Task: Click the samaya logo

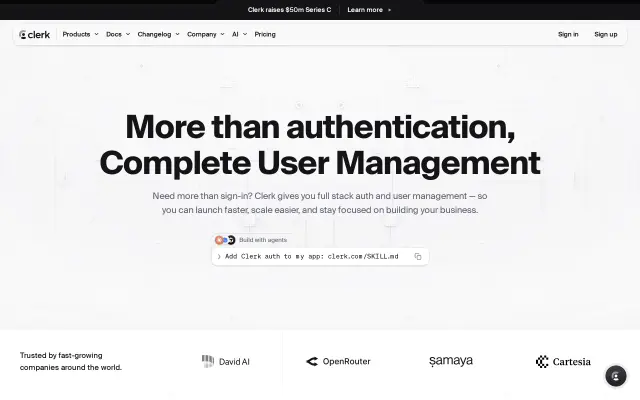Action: (x=451, y=361)
